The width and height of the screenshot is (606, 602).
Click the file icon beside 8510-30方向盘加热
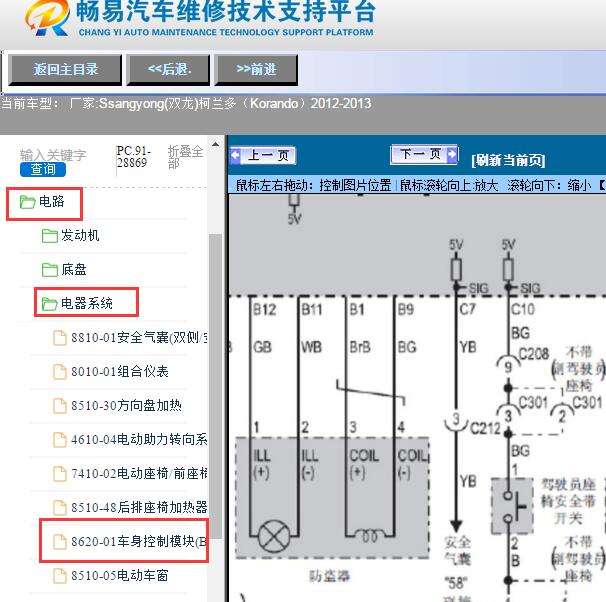pyautogui.click(x=60, y=406)
